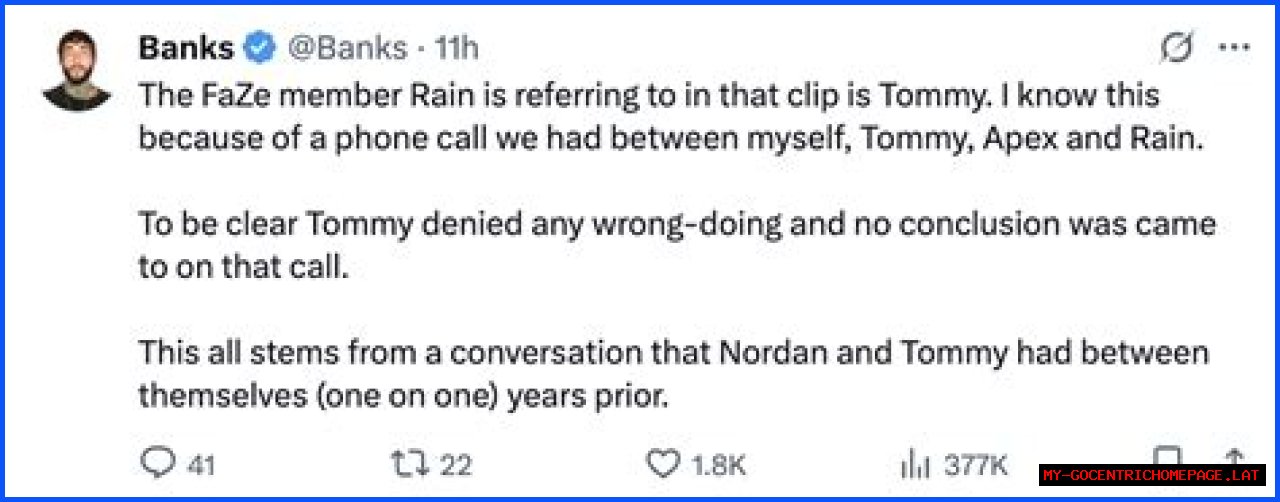The image size is (1280, 502).
Task: Click the display name Banks
Action: point(187,47)
